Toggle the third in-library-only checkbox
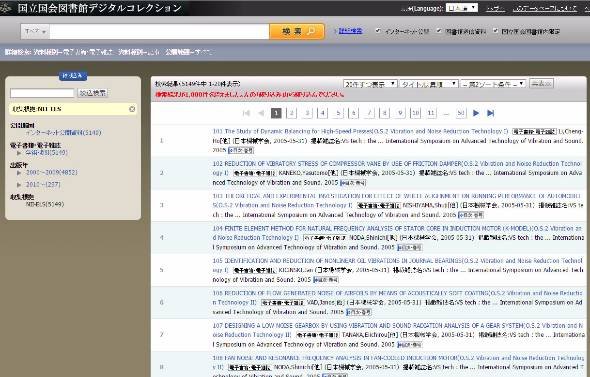 pyautogui.click(x=495, y=31)
